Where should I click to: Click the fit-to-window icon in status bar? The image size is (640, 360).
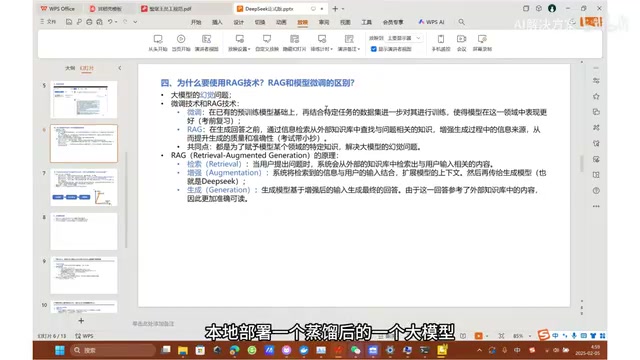(x=501, y=336)
